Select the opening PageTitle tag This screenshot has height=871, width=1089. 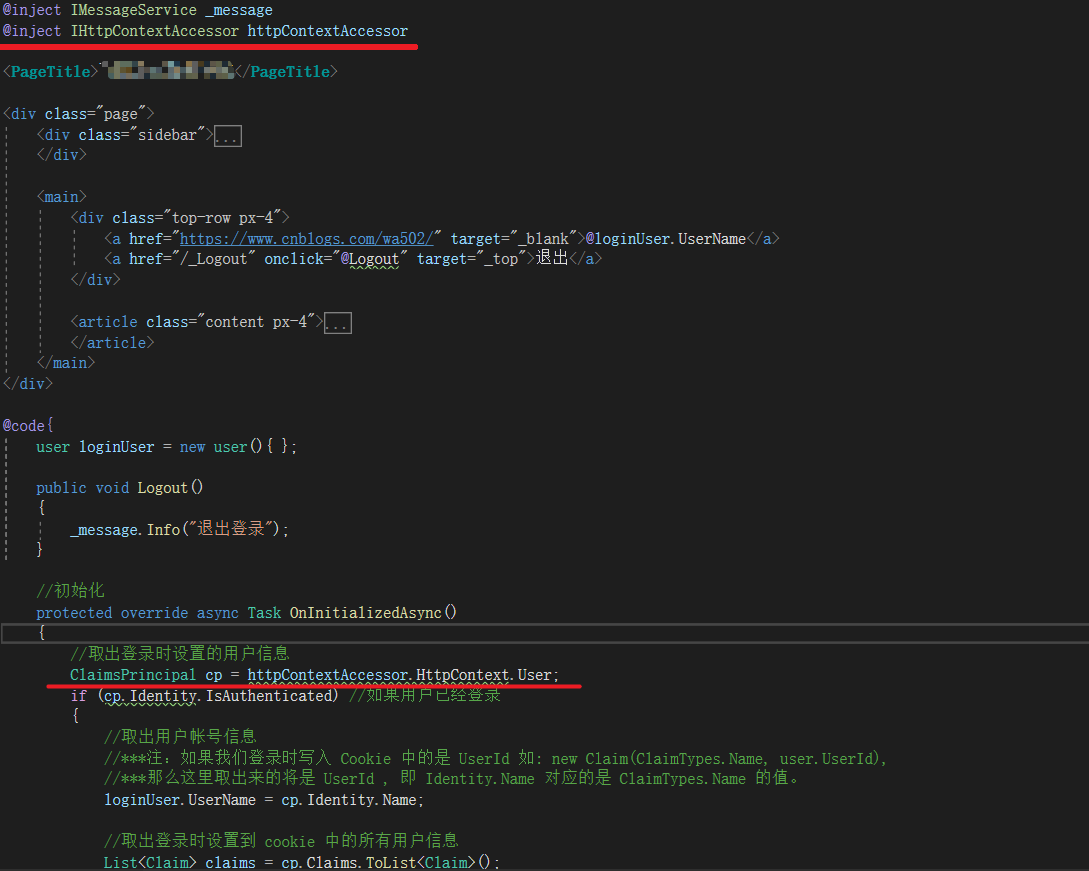(51, 72)
